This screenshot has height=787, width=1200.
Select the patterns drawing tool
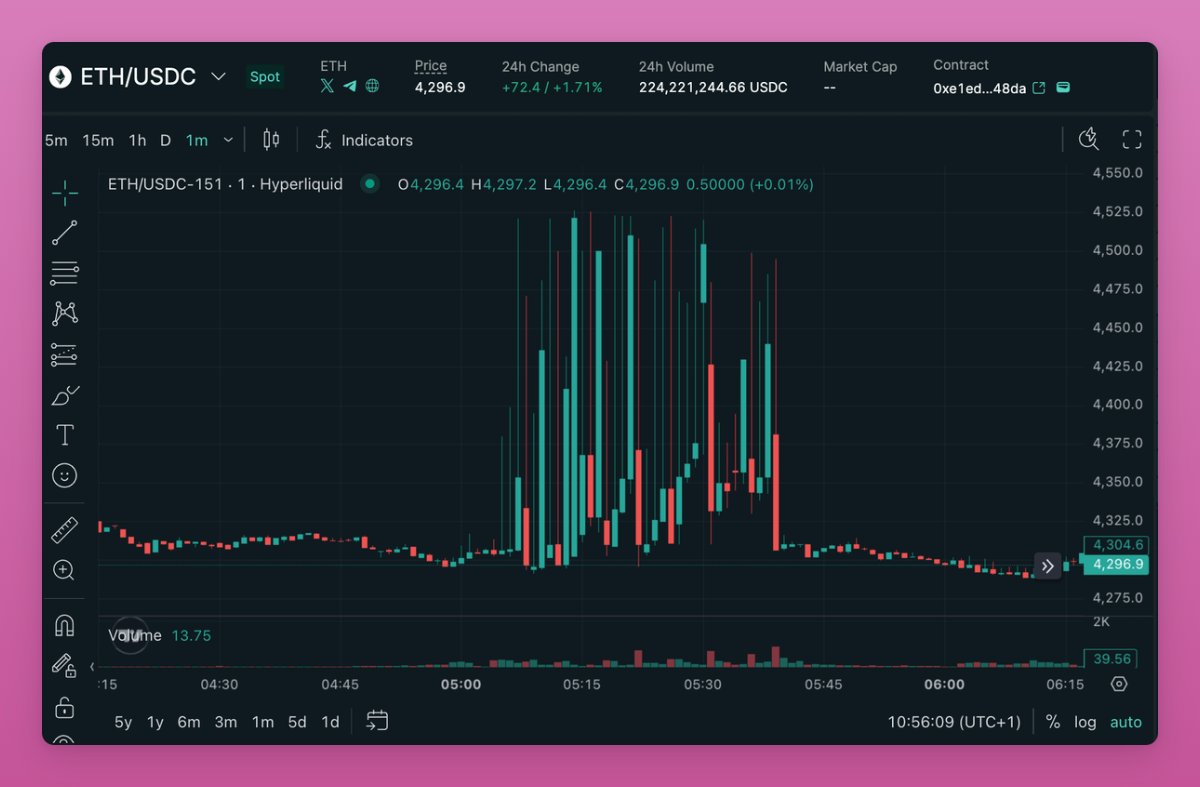coord(65,313)
